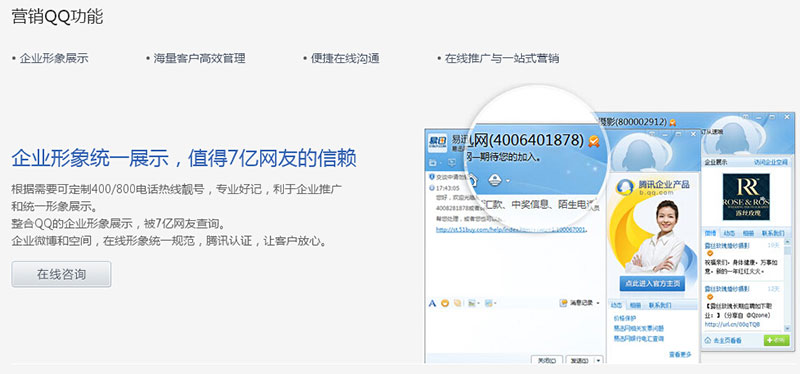Open 访问企业空间 link
Screen dimensions: 800x374
point(771,162)
